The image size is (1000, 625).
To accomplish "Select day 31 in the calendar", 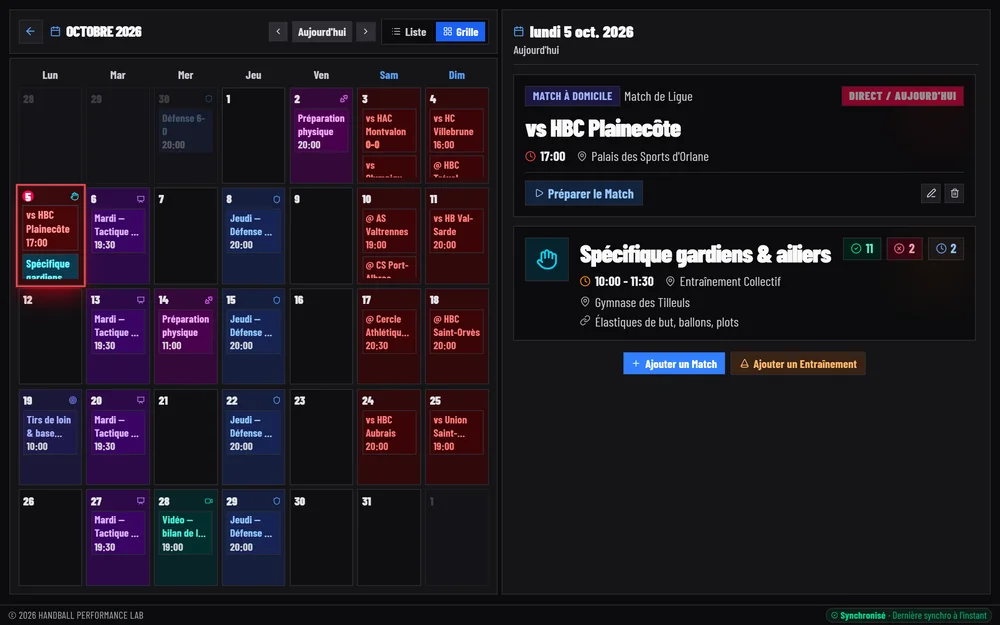I will pos(388,538).
